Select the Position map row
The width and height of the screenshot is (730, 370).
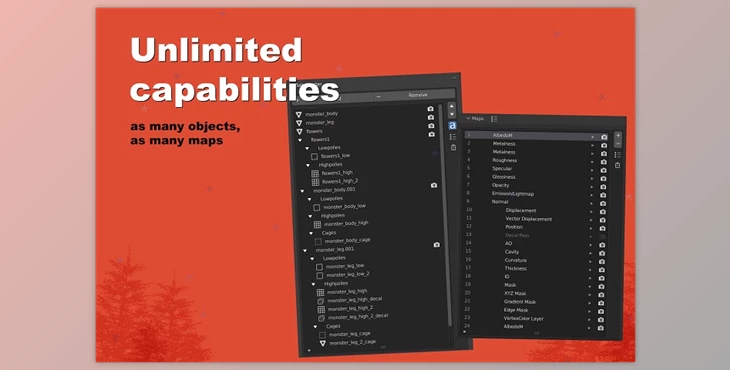pyautogui.click(x=535, y=227)
